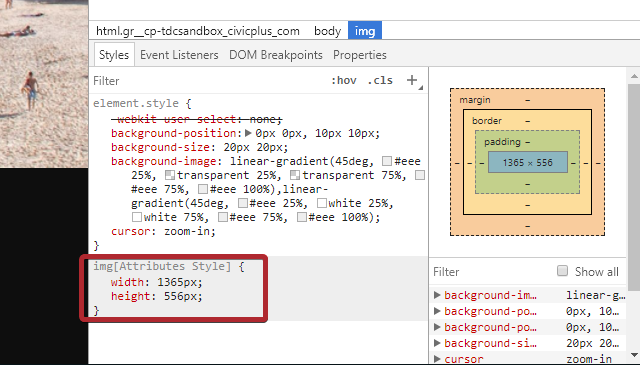Click the scroll down arrow of sidebar scrollbar
This screenshot has height=365, width=640.
634,356
